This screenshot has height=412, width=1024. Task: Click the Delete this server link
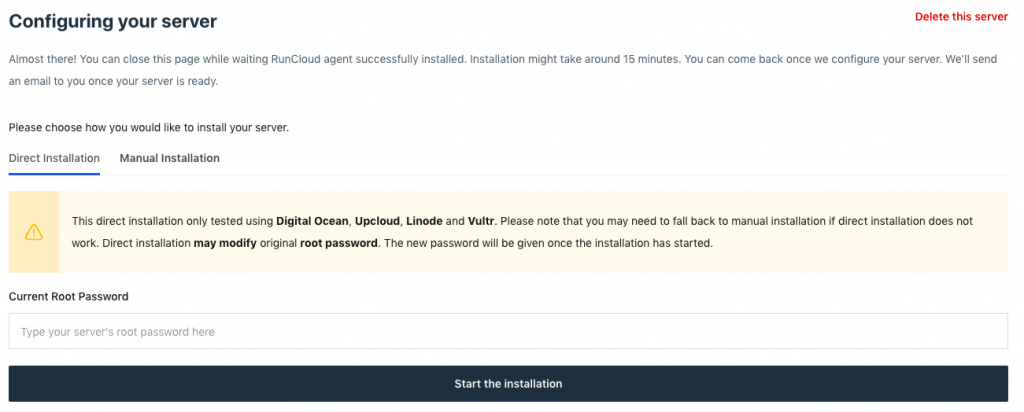961,17
